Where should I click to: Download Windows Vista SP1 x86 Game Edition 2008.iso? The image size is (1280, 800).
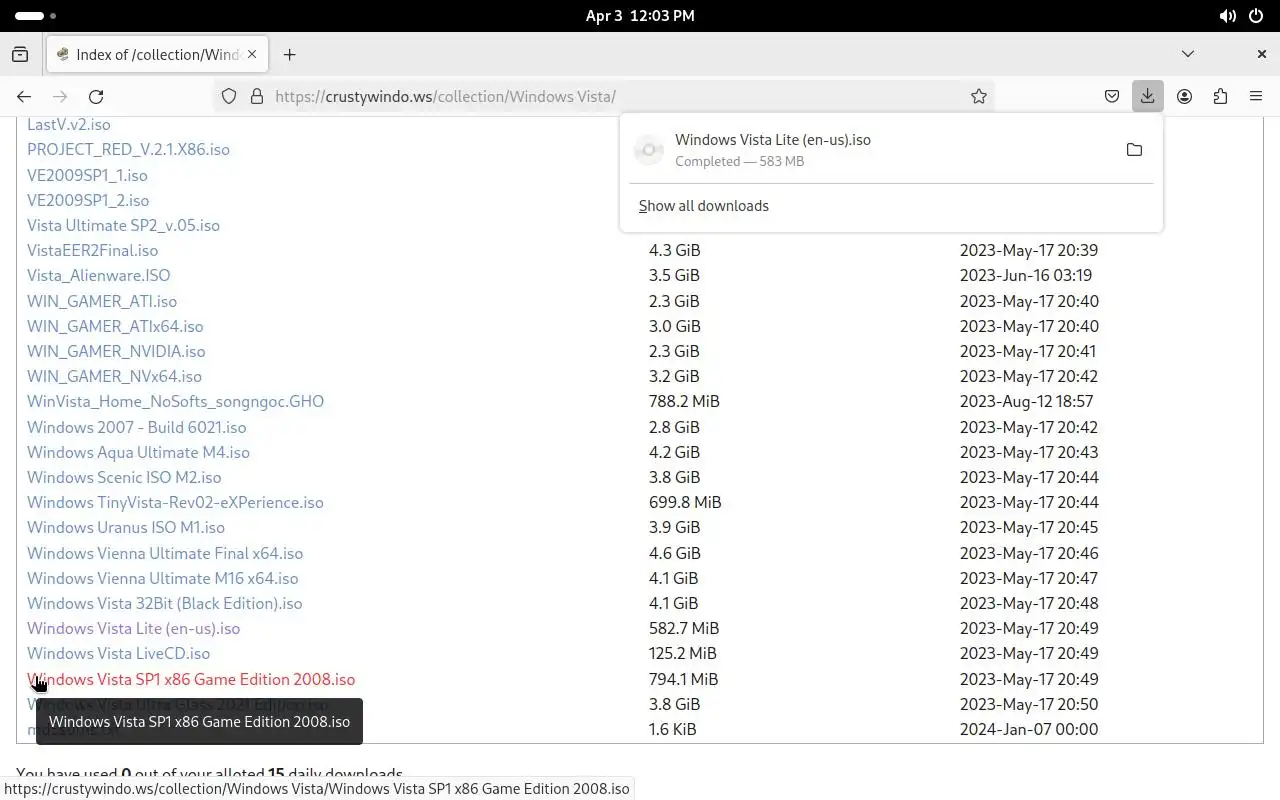coord(191,679)
